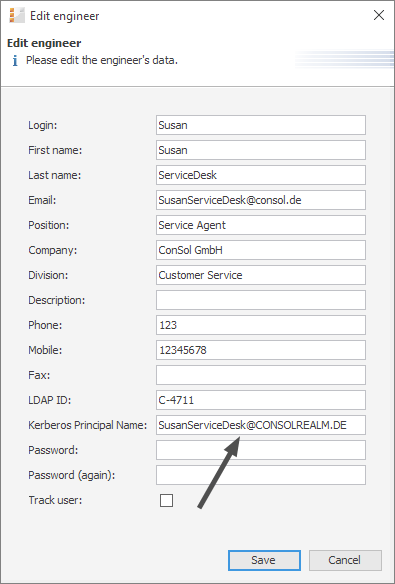Image resolution: width=395 pixels, height=584 pixels.
Task: Save the engineer's data
Action: pyautogui.click(x=264, y=560)
